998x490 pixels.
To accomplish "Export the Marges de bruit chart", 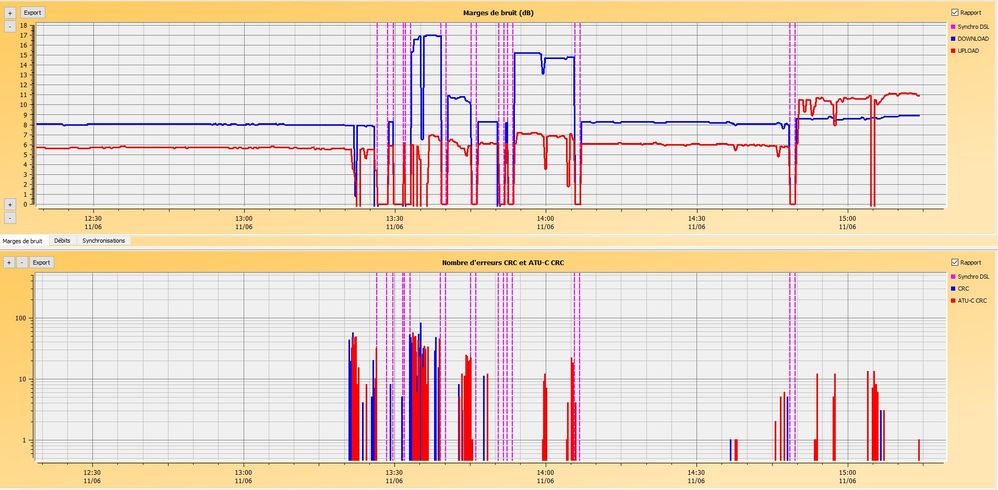I will [x=33, y=13].
